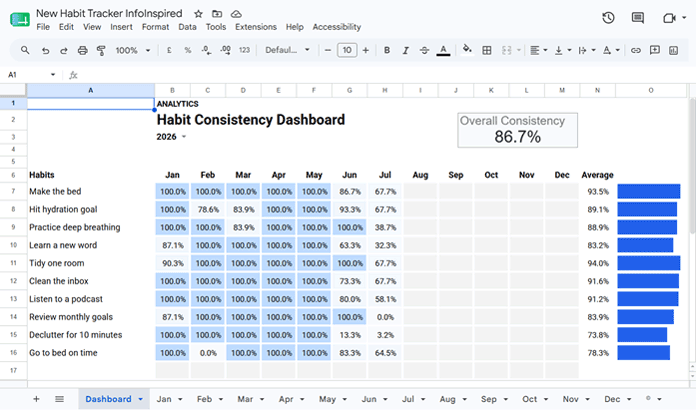Undo the last action
This screenshot has height=410, width=696.
click(45, 51)
